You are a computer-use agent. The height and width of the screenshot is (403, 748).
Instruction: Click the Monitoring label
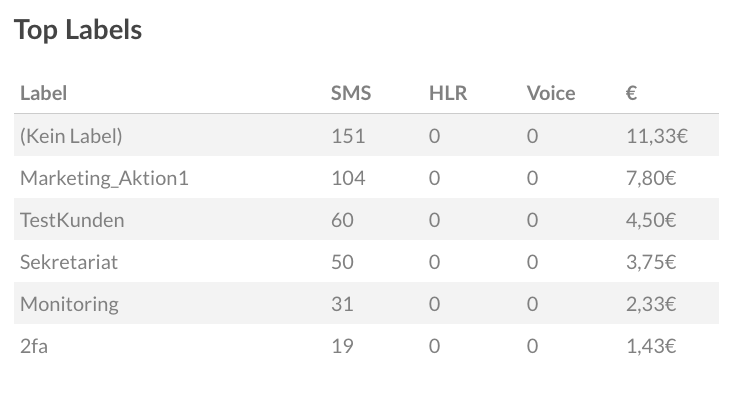coord(69,304)
